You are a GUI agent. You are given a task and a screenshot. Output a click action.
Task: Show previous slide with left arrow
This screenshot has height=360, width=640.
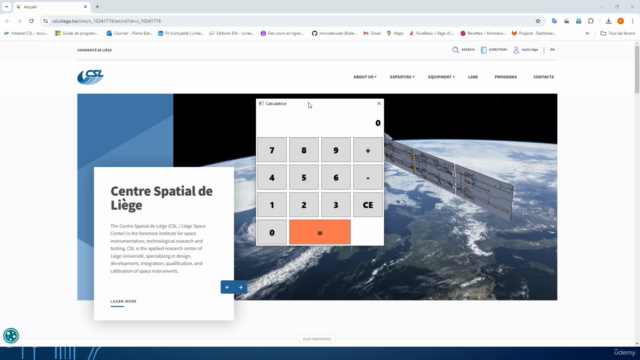click(227, 287)
